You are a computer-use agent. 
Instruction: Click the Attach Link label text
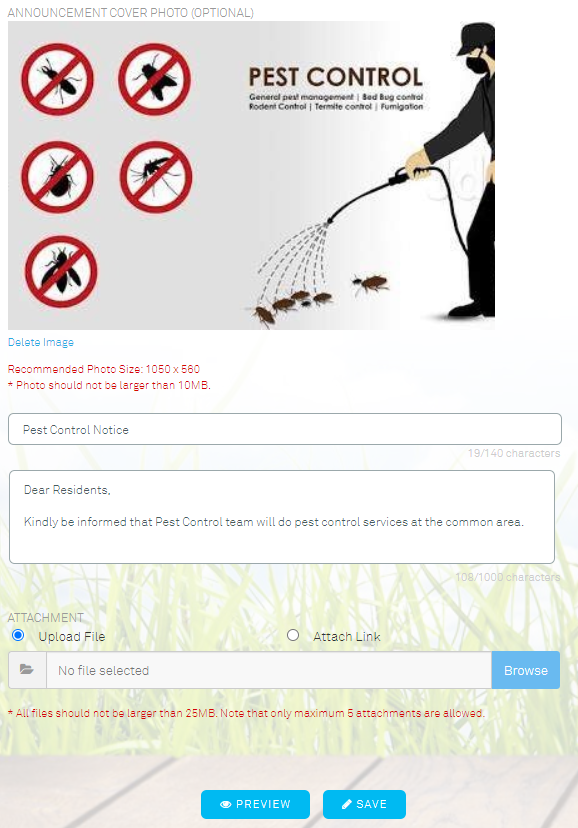[x=347, y=637]
